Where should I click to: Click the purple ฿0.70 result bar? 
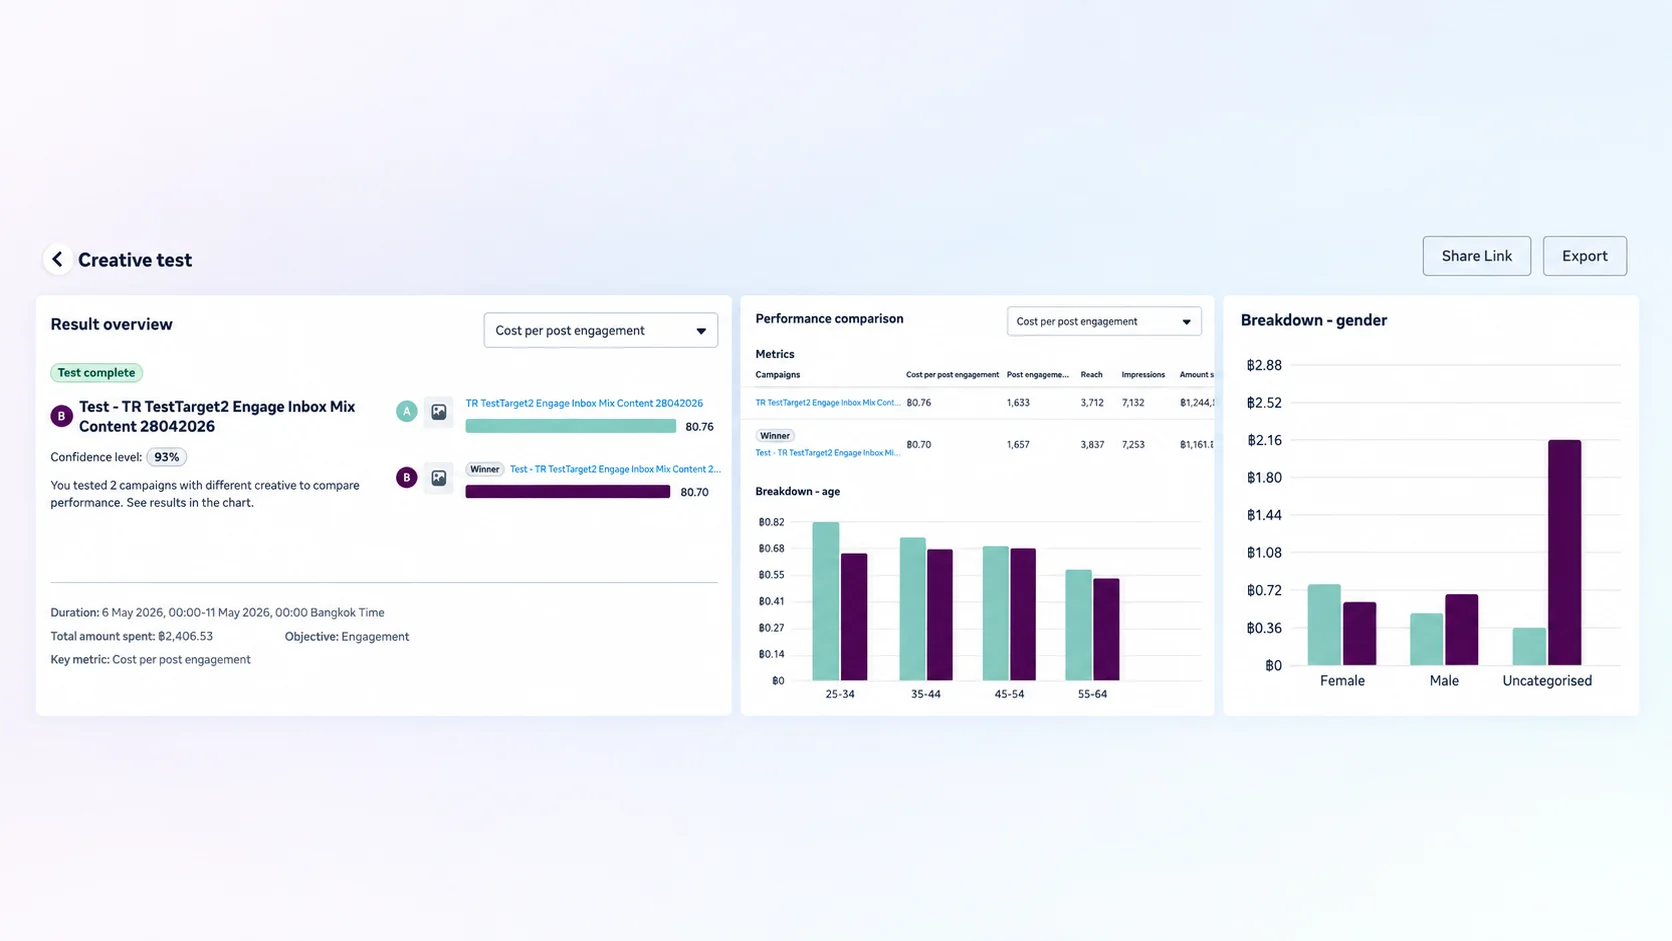[567, 492]
